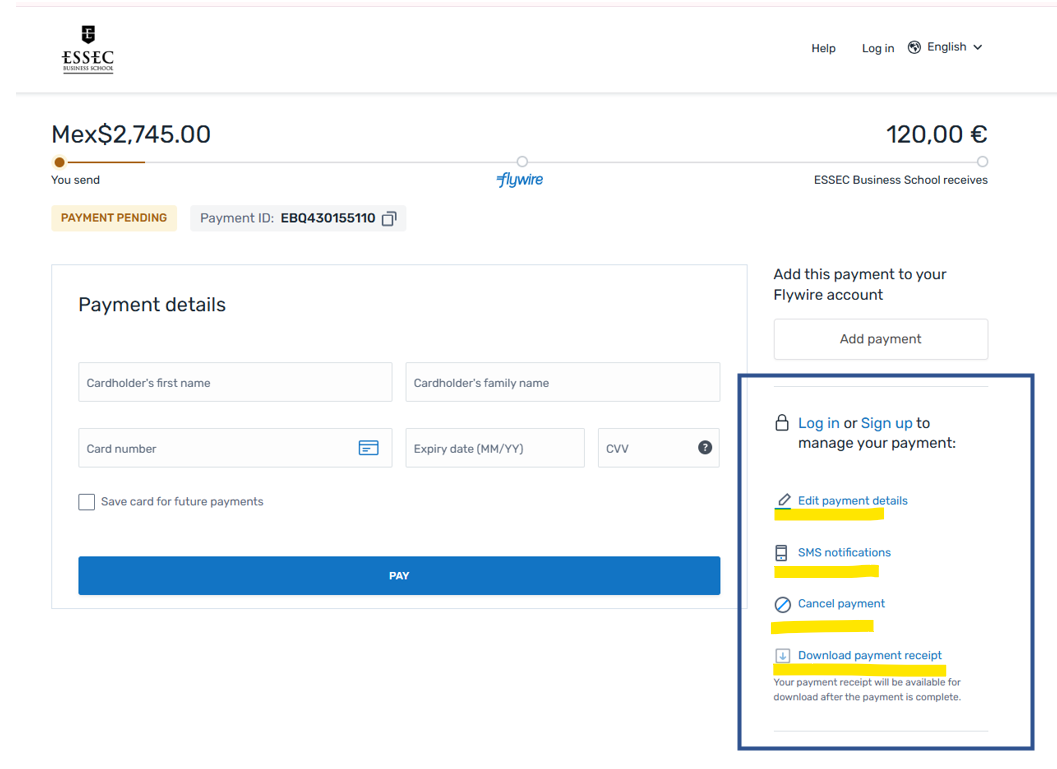Click the padlock icon beside Log in
Viewport: 1057px width, 769px height.
781,423
